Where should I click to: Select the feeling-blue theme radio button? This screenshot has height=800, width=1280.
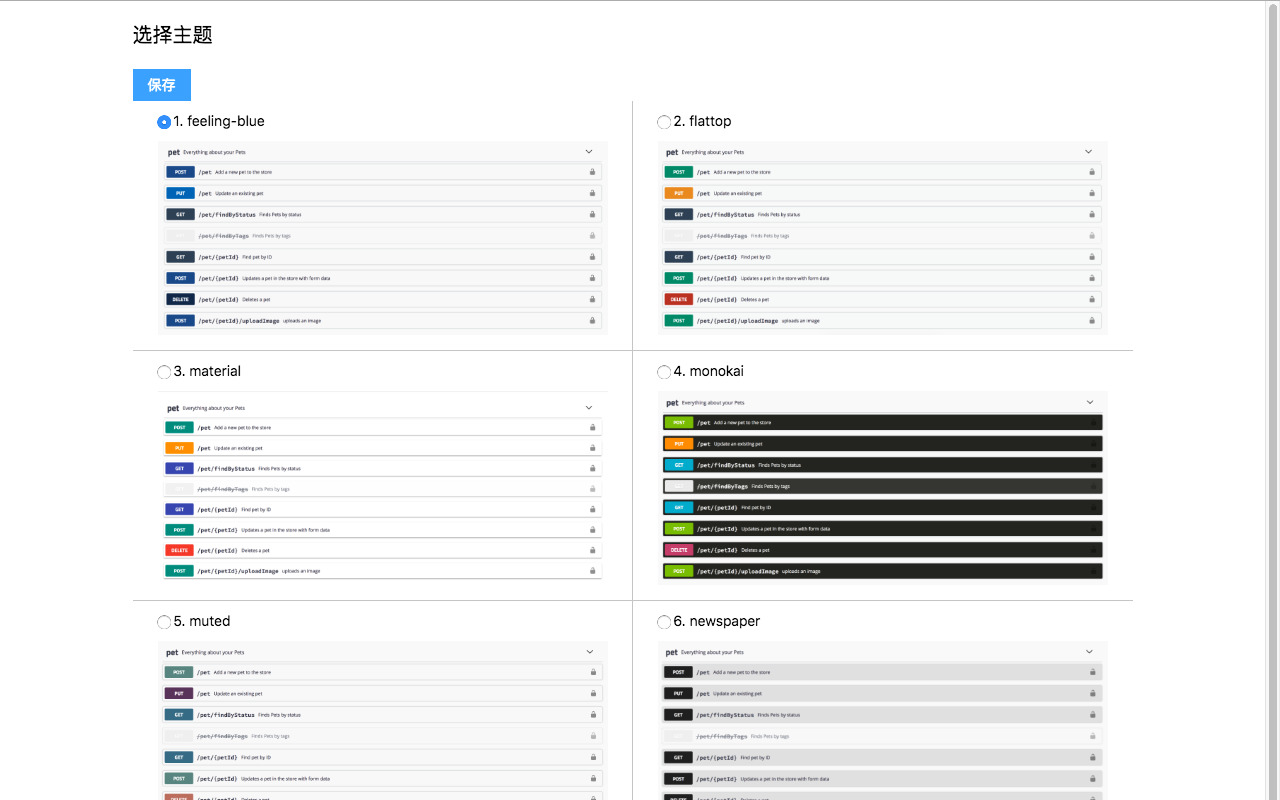[164, 122]
